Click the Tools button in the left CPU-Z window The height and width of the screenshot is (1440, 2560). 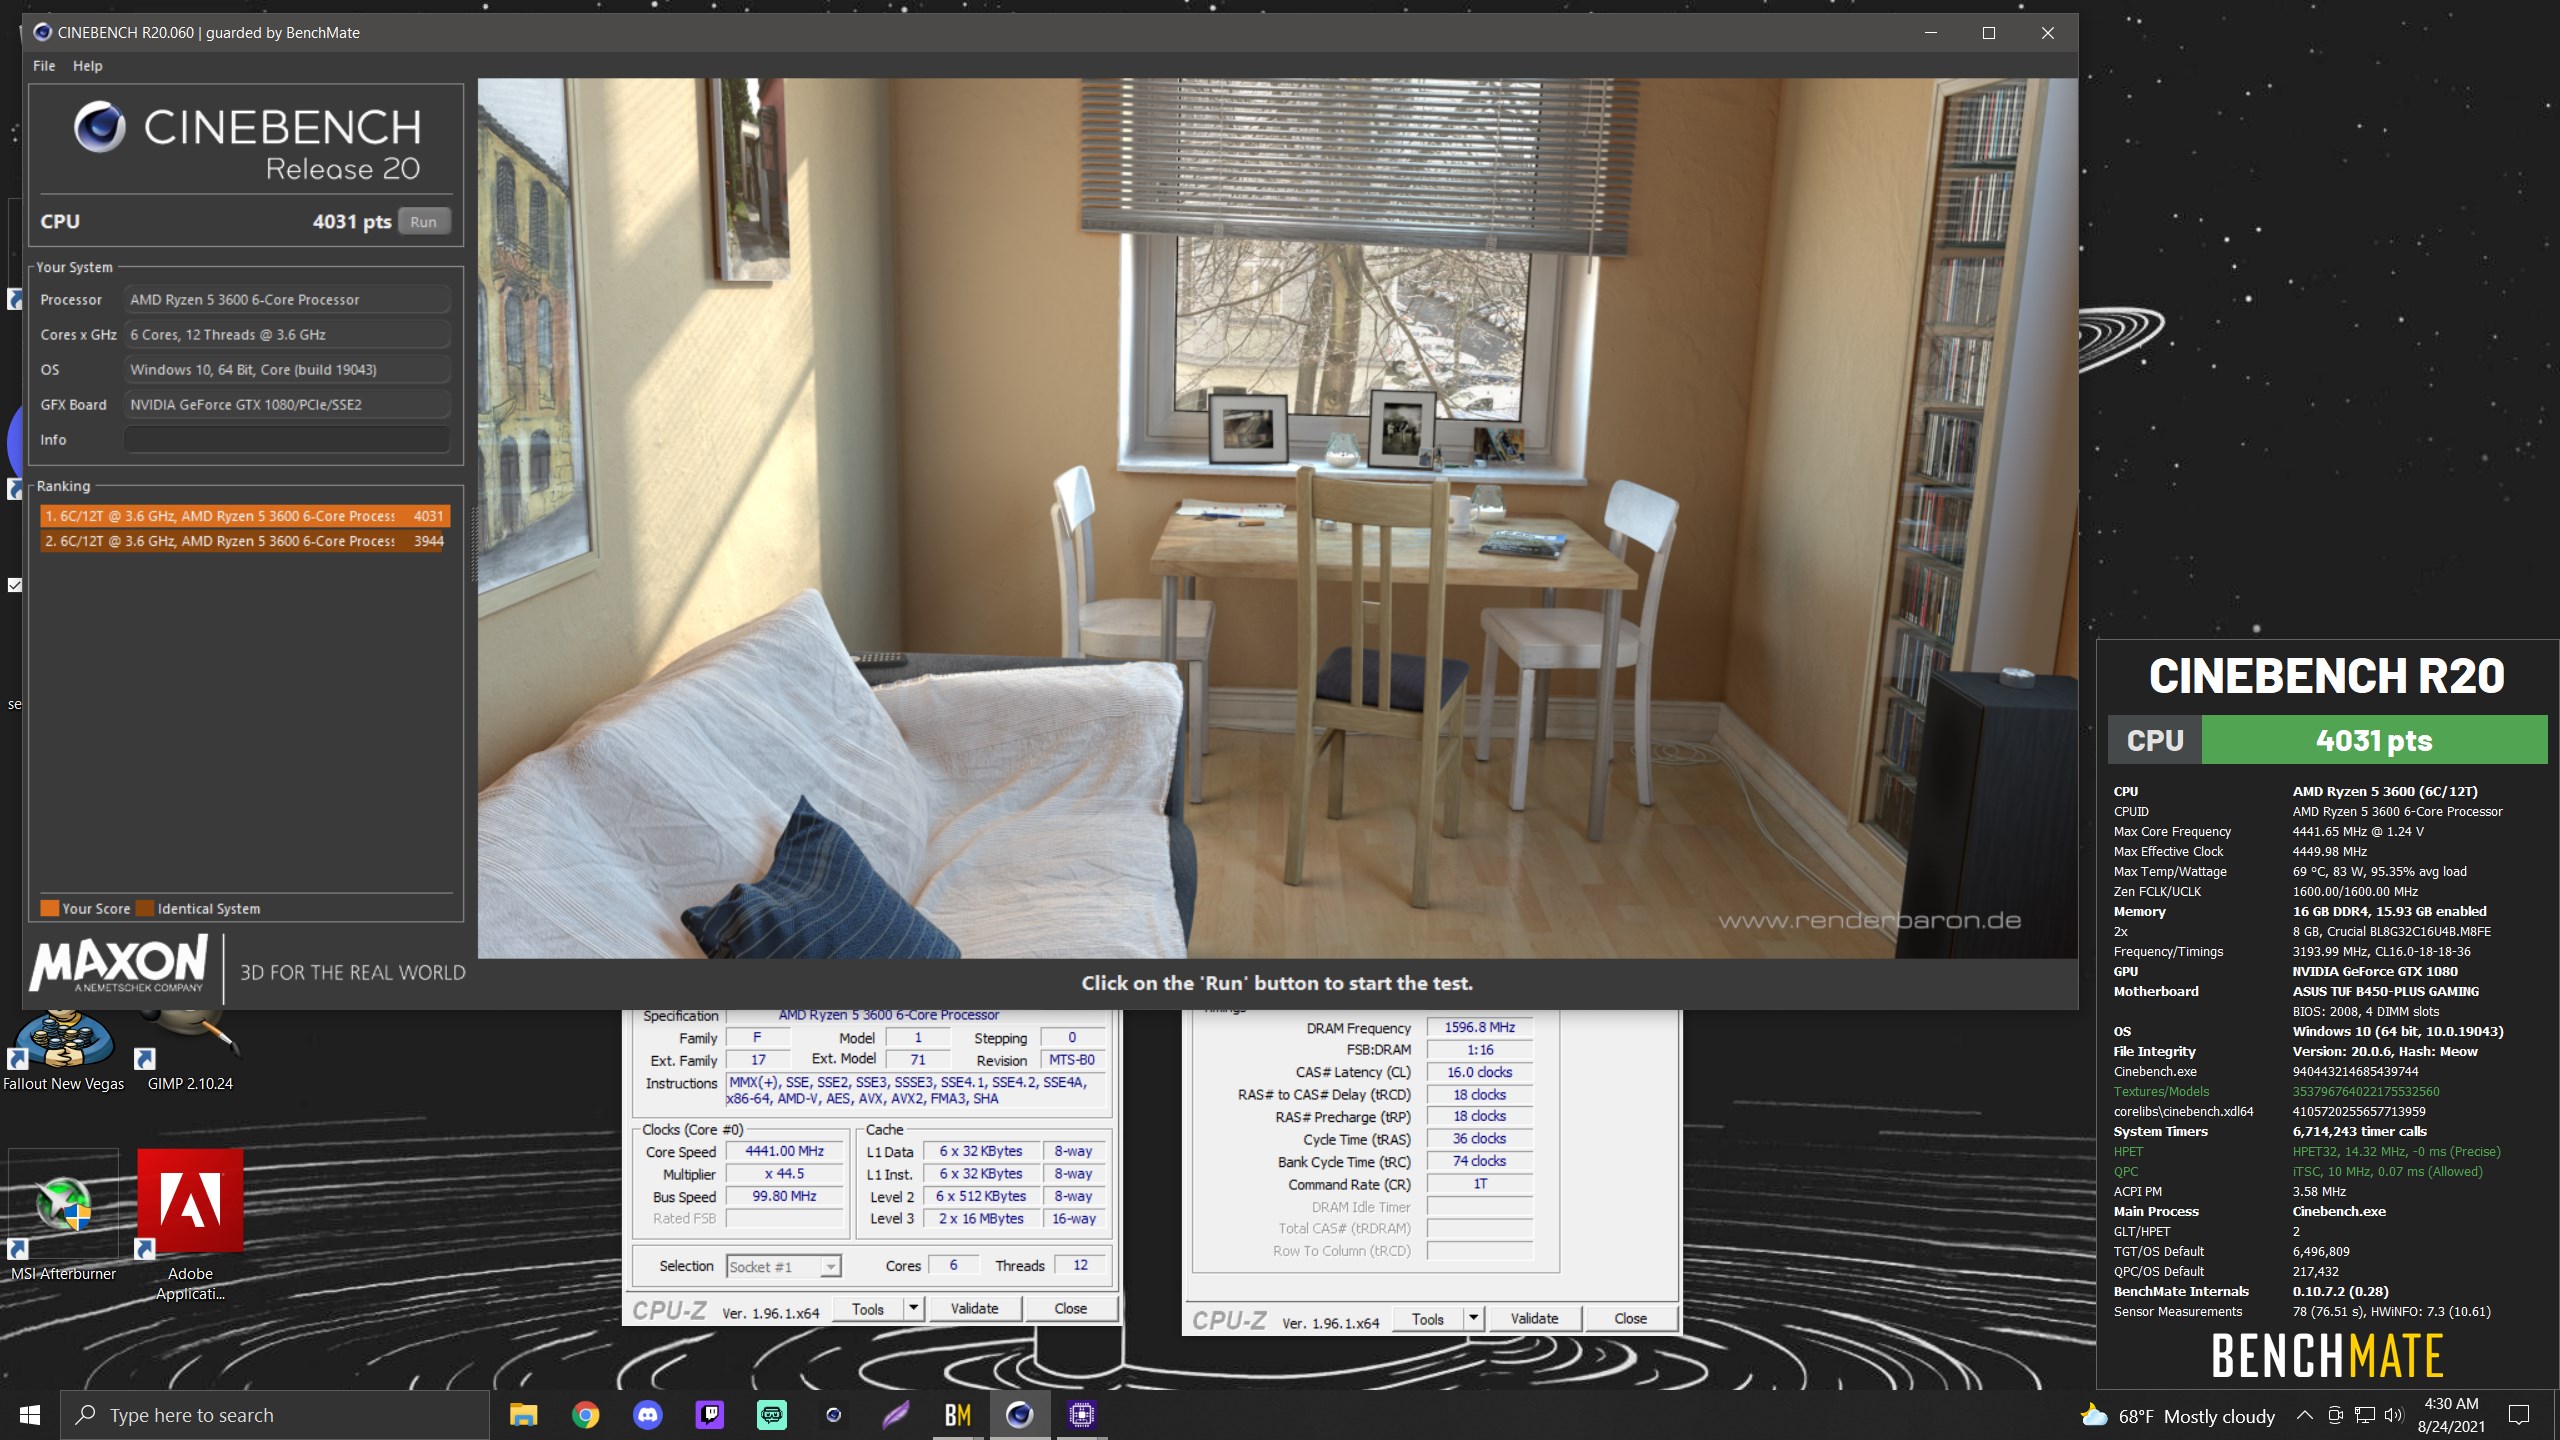tap(867, 1309)
